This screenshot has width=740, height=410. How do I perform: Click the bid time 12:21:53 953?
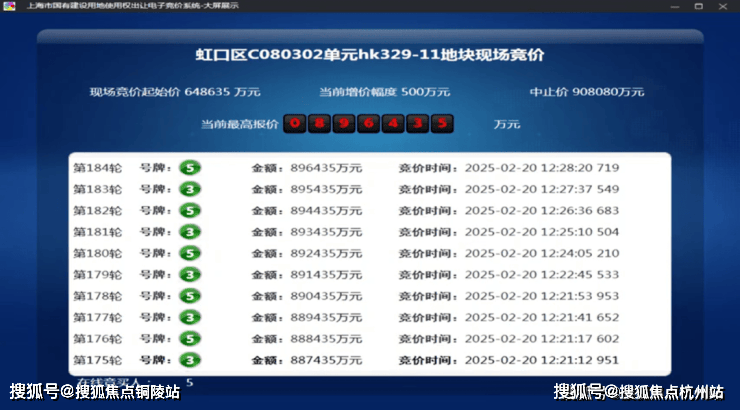[580, 296]
